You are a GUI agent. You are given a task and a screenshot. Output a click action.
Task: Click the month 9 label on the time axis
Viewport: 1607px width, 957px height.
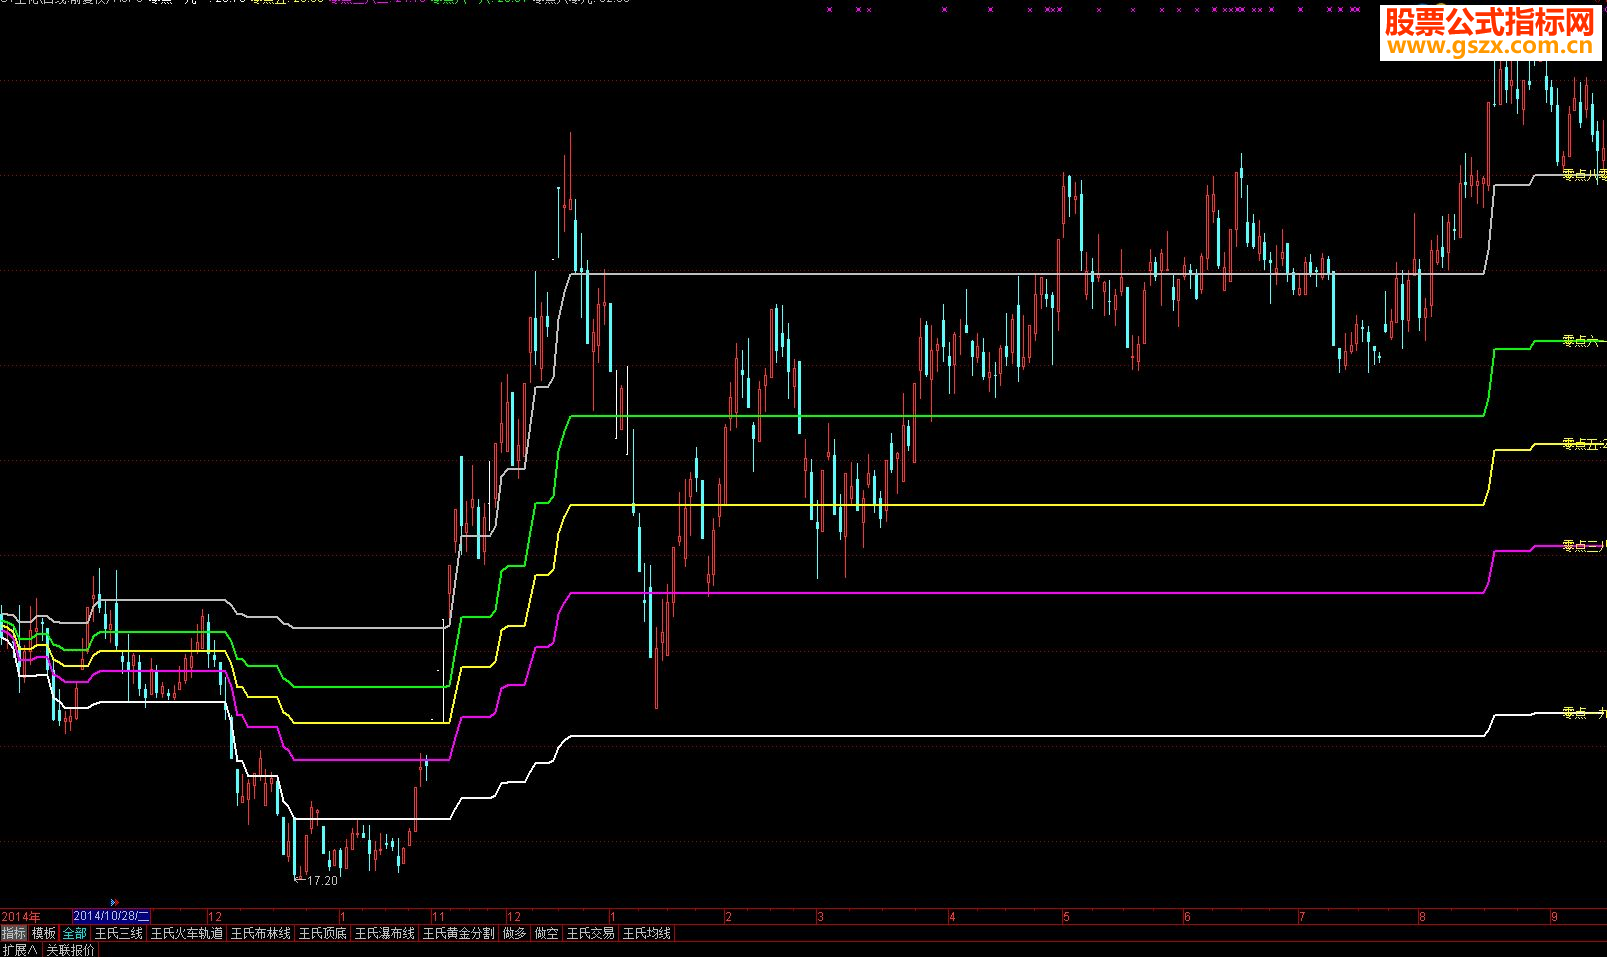pos(1554,916)
